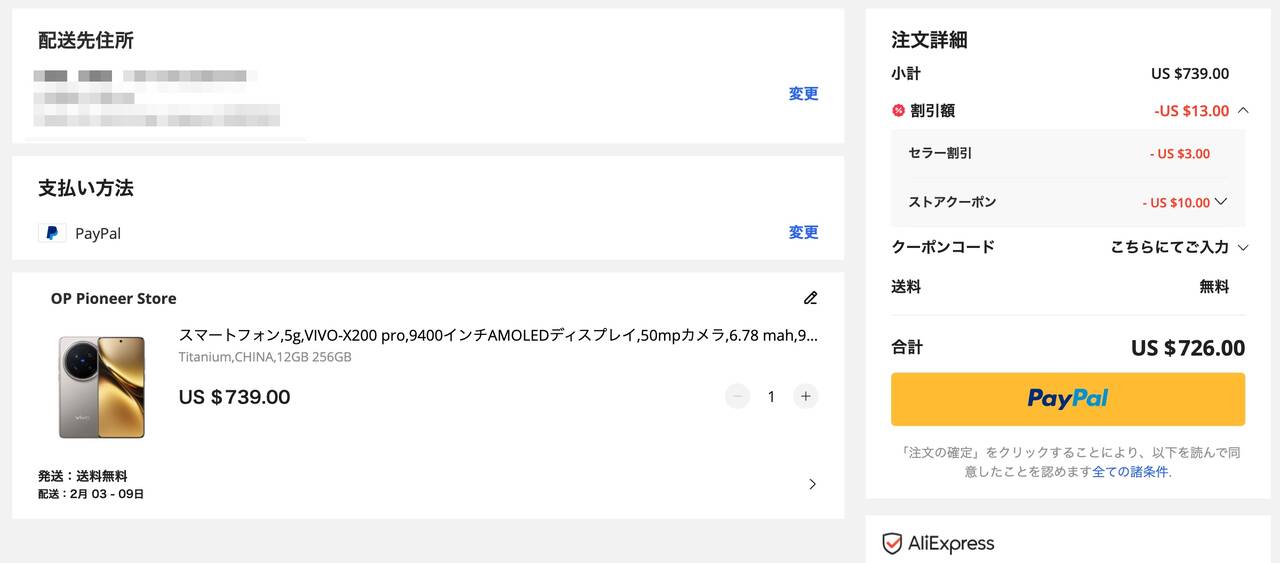Click the red discount badge next to 割引額
The height and width of the screenshot is (563, 1280).
[x=898, y=111]
